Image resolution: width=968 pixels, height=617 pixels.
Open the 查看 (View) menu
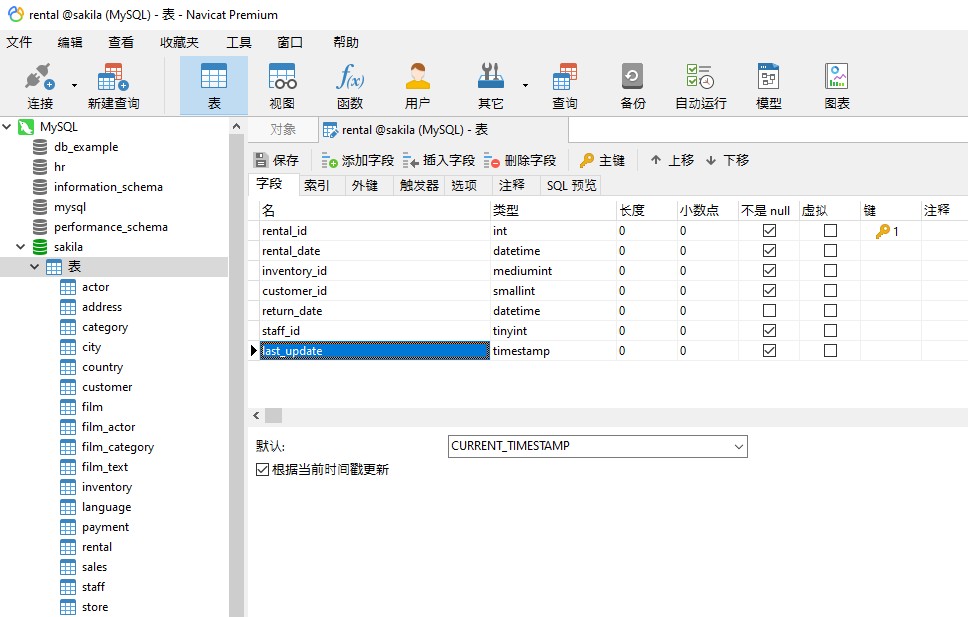121,43
